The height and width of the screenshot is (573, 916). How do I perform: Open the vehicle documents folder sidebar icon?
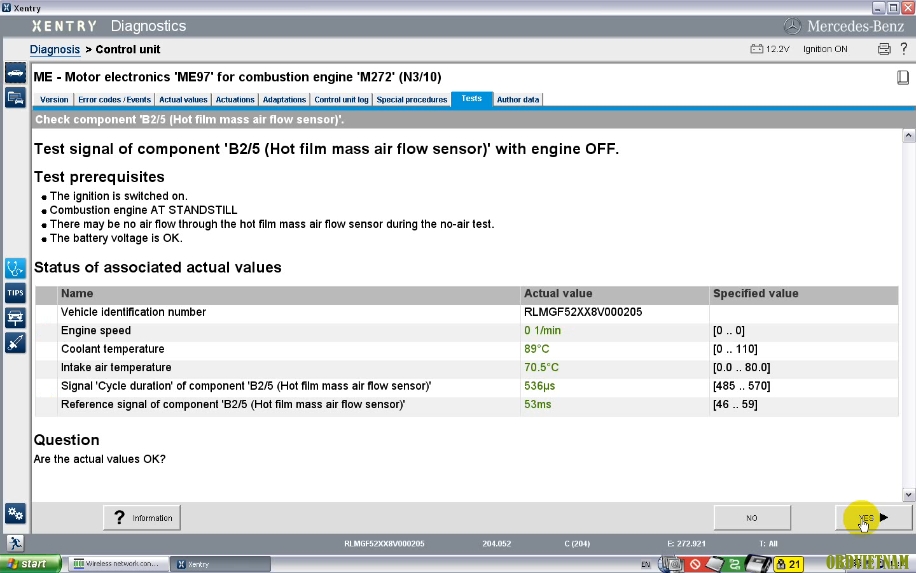point(15,97)
